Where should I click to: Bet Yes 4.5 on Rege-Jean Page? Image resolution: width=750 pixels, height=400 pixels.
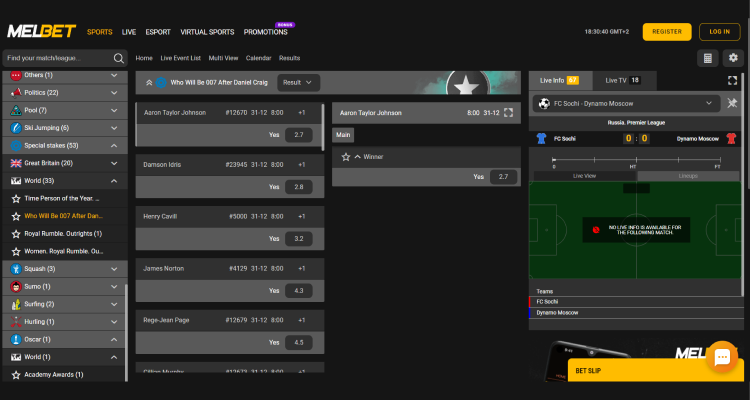(x=299, y=343)
